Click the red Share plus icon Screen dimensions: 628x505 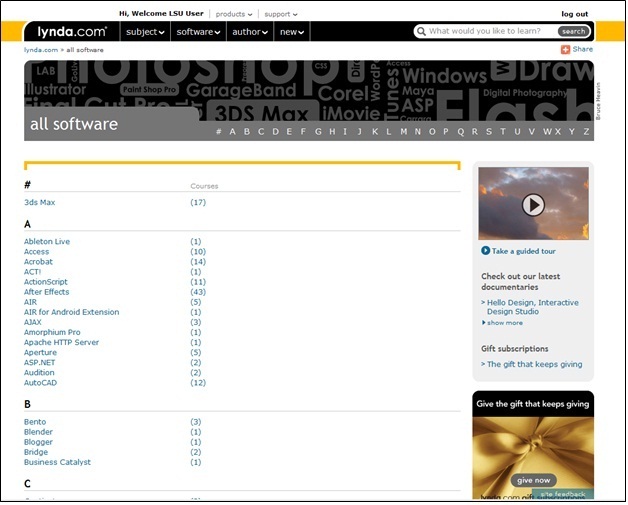tap(565, 49)
